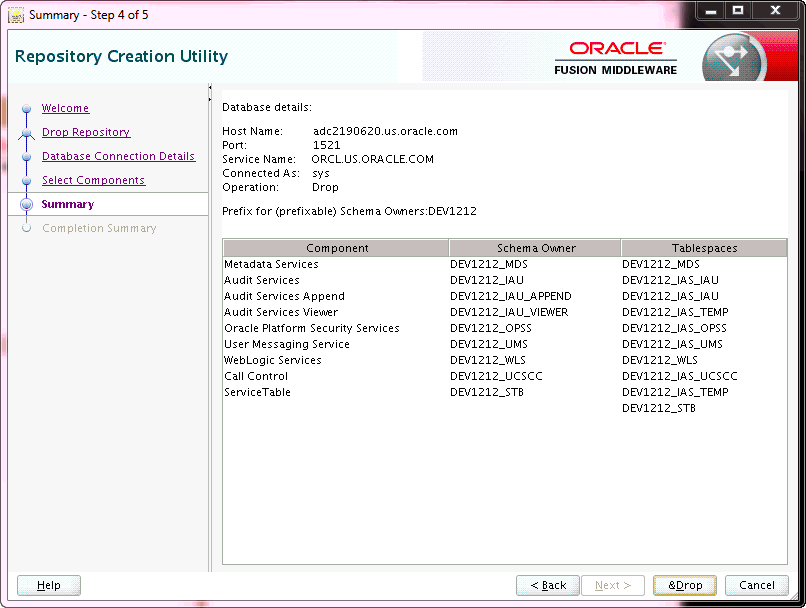Go to Drop Repository step
The image size is (806, 608).
click(x=86, y=132)
